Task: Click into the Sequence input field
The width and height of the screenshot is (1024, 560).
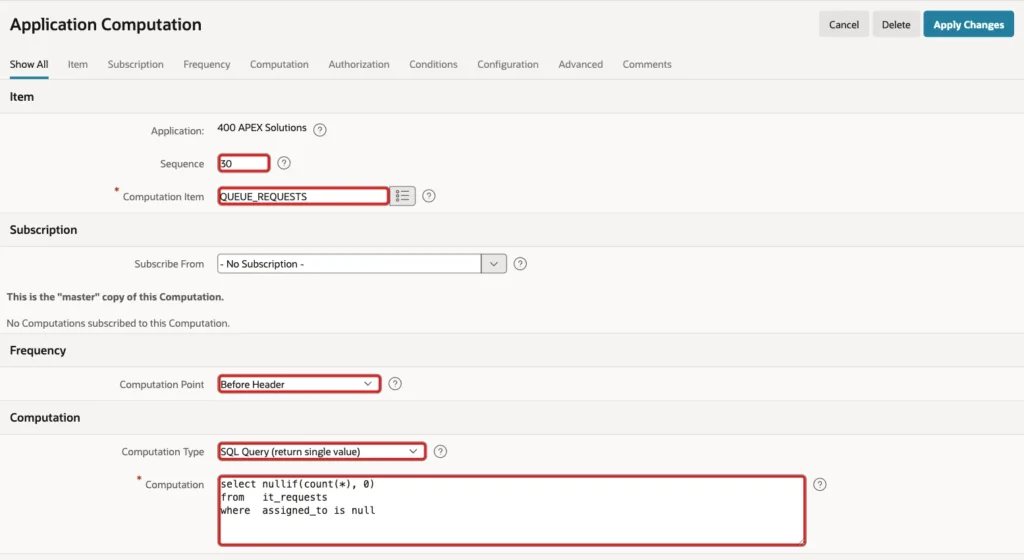Action: (244, 163)
